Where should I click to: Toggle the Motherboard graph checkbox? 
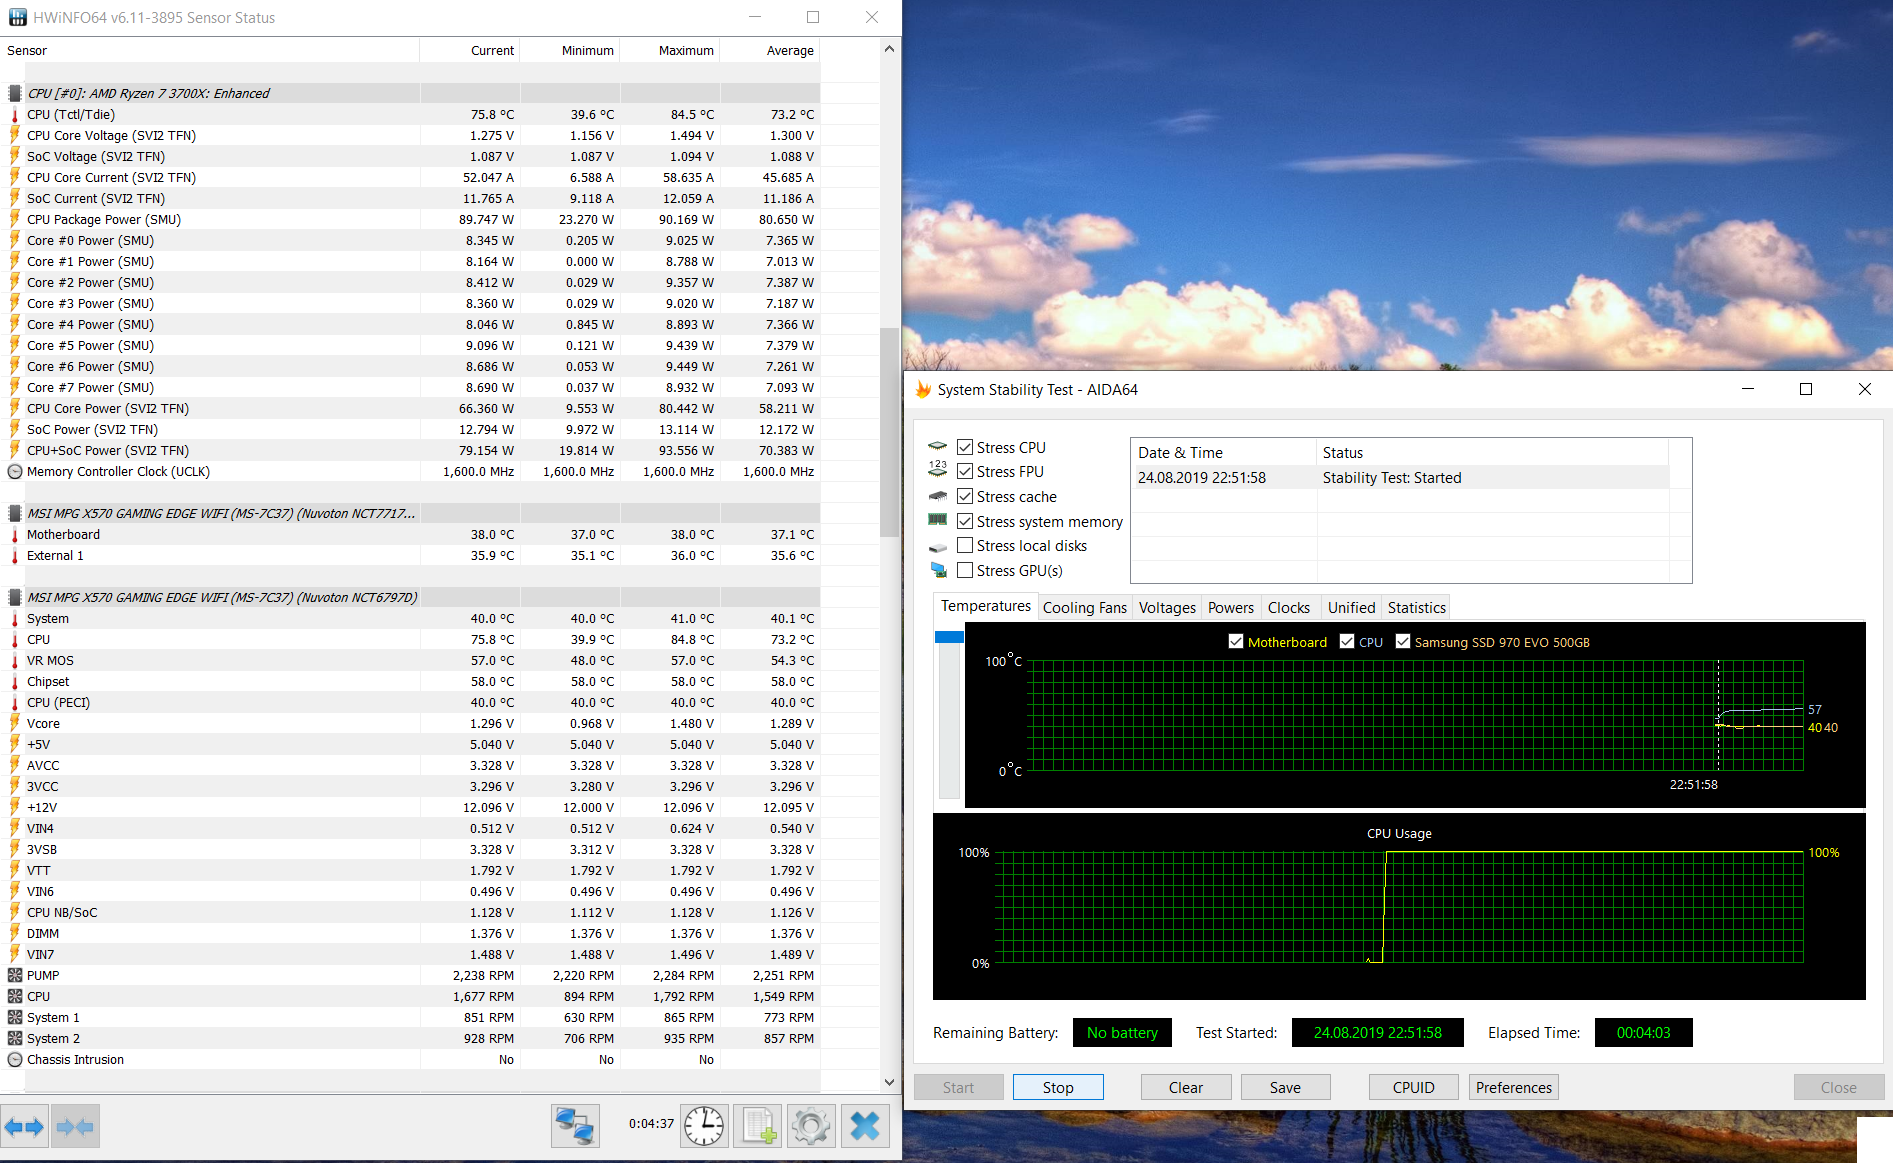(x=1236, y=642)
